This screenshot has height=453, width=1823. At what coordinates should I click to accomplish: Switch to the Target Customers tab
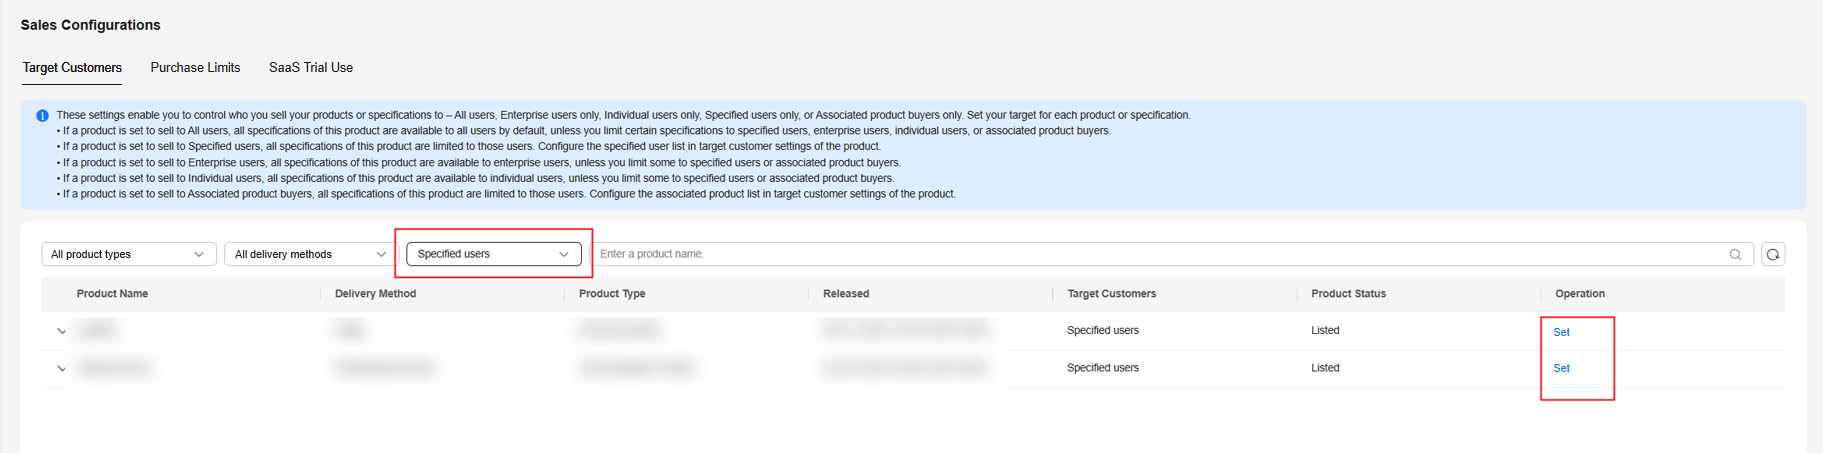72,68
